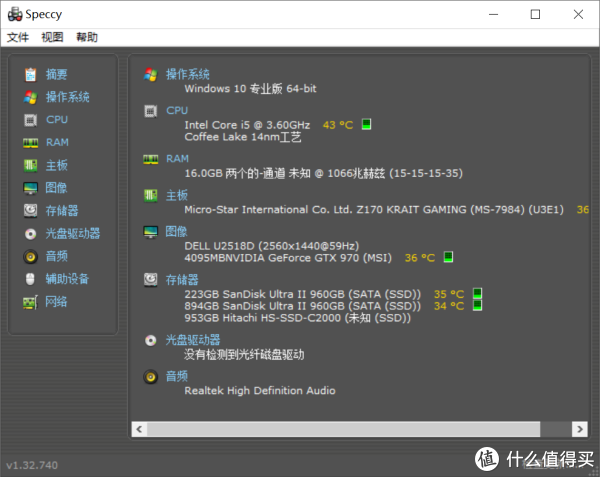Screen dimensions: 600x477
Task: Click the 223GB SanDisk Ultra II line
Action: coord(303,294)
